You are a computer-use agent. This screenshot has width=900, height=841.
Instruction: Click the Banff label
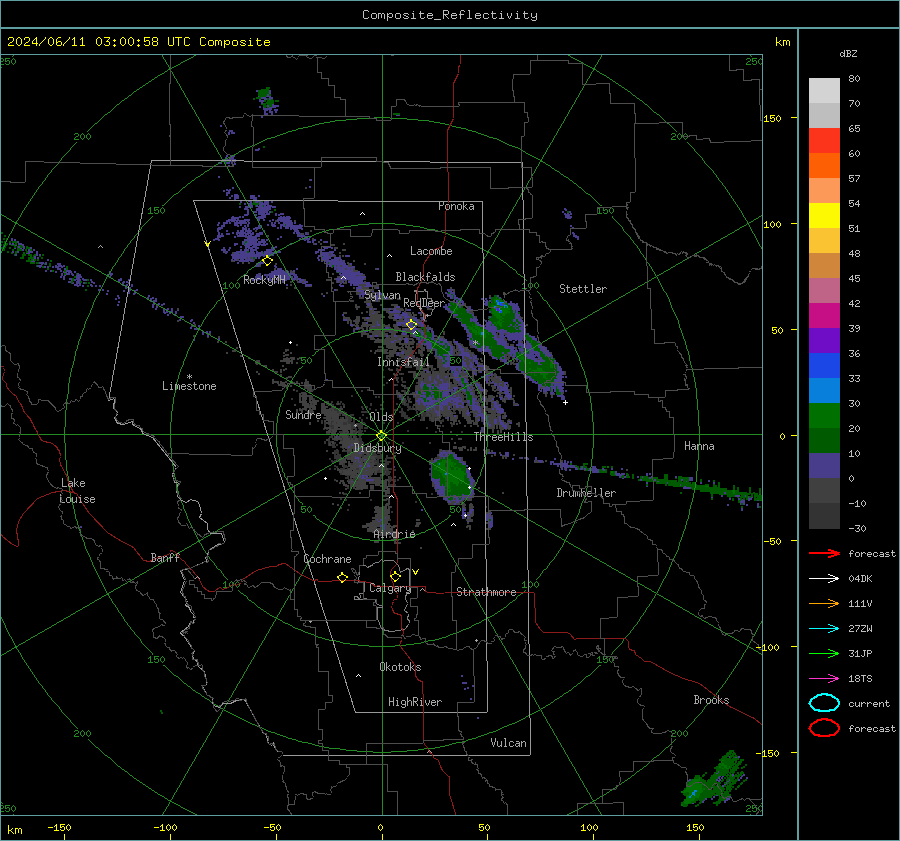coord(165,557)
